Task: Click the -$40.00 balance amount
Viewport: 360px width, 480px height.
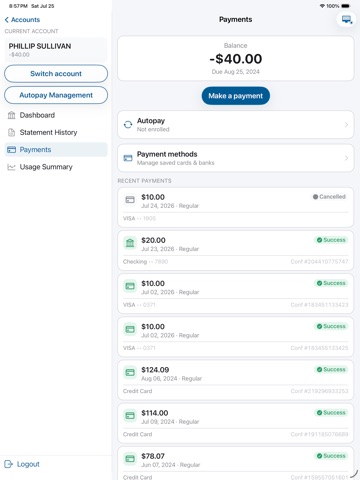Action: 236,59
